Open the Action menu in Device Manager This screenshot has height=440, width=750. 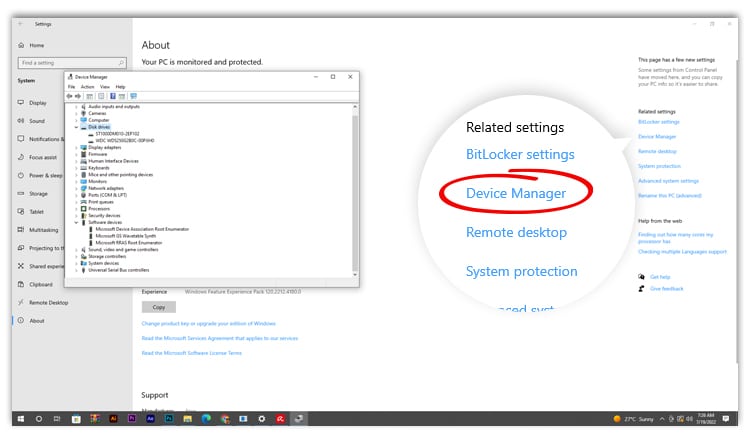point(87,87)
